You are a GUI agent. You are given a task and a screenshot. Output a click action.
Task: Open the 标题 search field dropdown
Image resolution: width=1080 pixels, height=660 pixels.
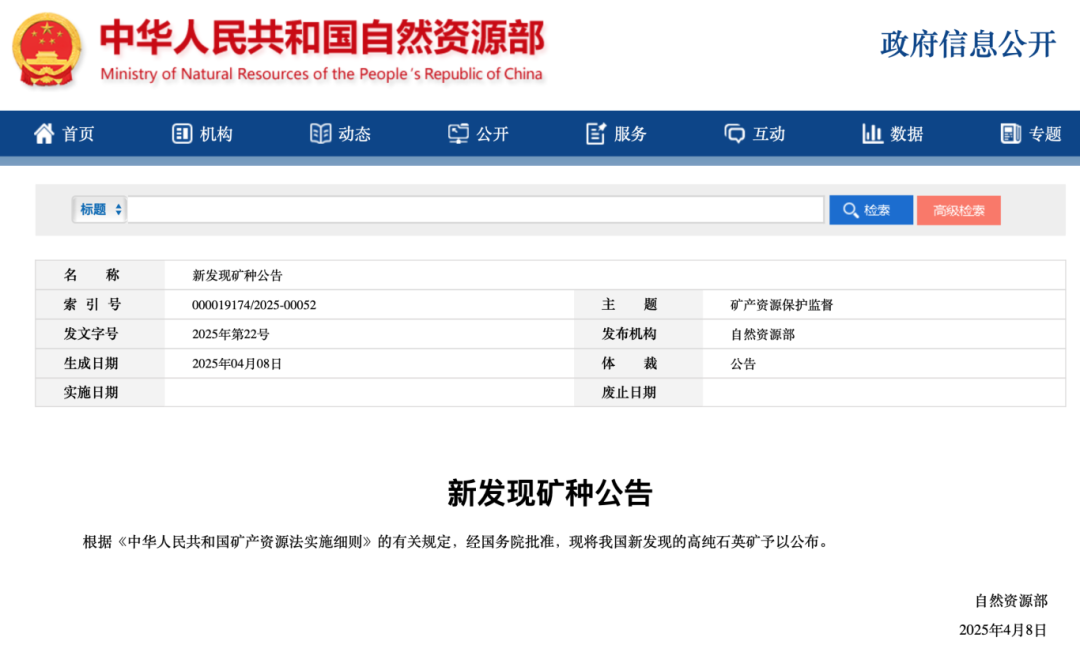(101, 210)
